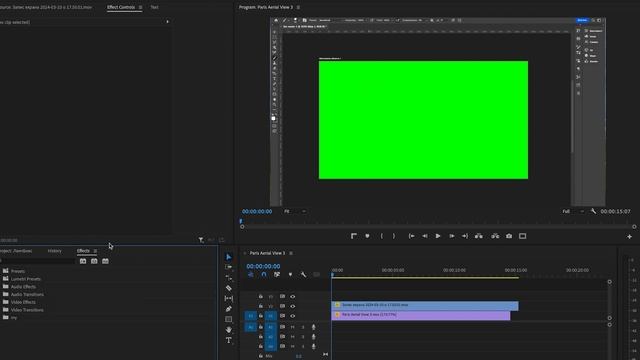Image resolution: width=640 pixels, height=360 pixels.
Task: Click the 32-bit Color effects filter
Action: [x=94, y=261]
